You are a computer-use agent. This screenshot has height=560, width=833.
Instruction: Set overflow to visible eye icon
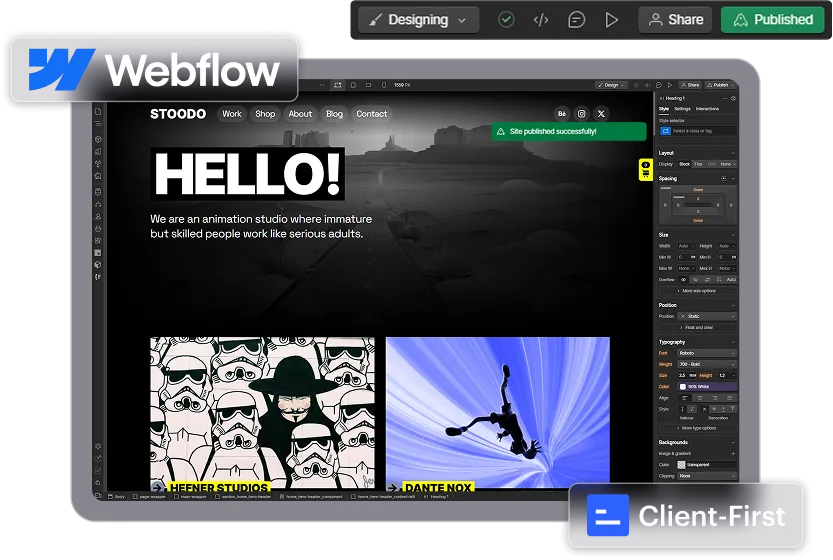pos(684,279)
